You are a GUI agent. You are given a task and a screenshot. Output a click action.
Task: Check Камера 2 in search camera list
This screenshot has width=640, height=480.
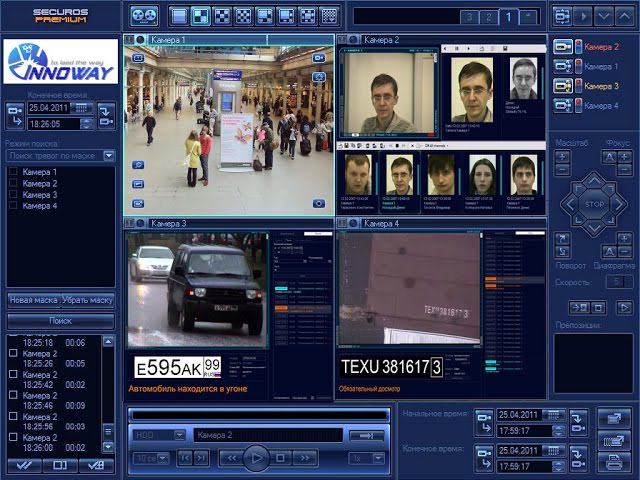tap(13, 183)
